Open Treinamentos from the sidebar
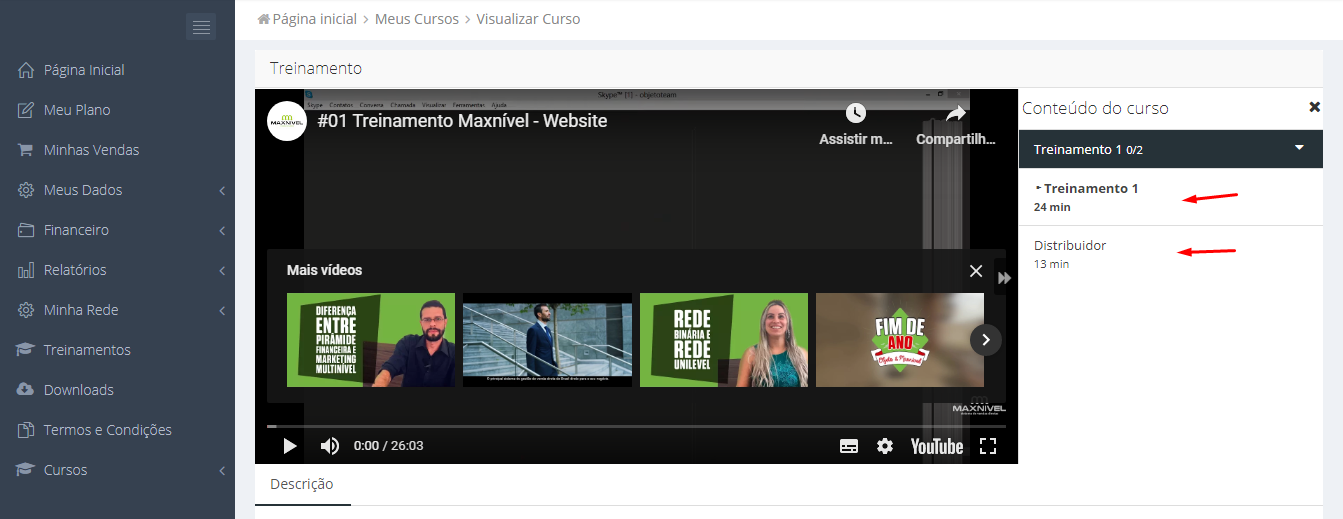 pyautogui.click(x=87, y=350)
